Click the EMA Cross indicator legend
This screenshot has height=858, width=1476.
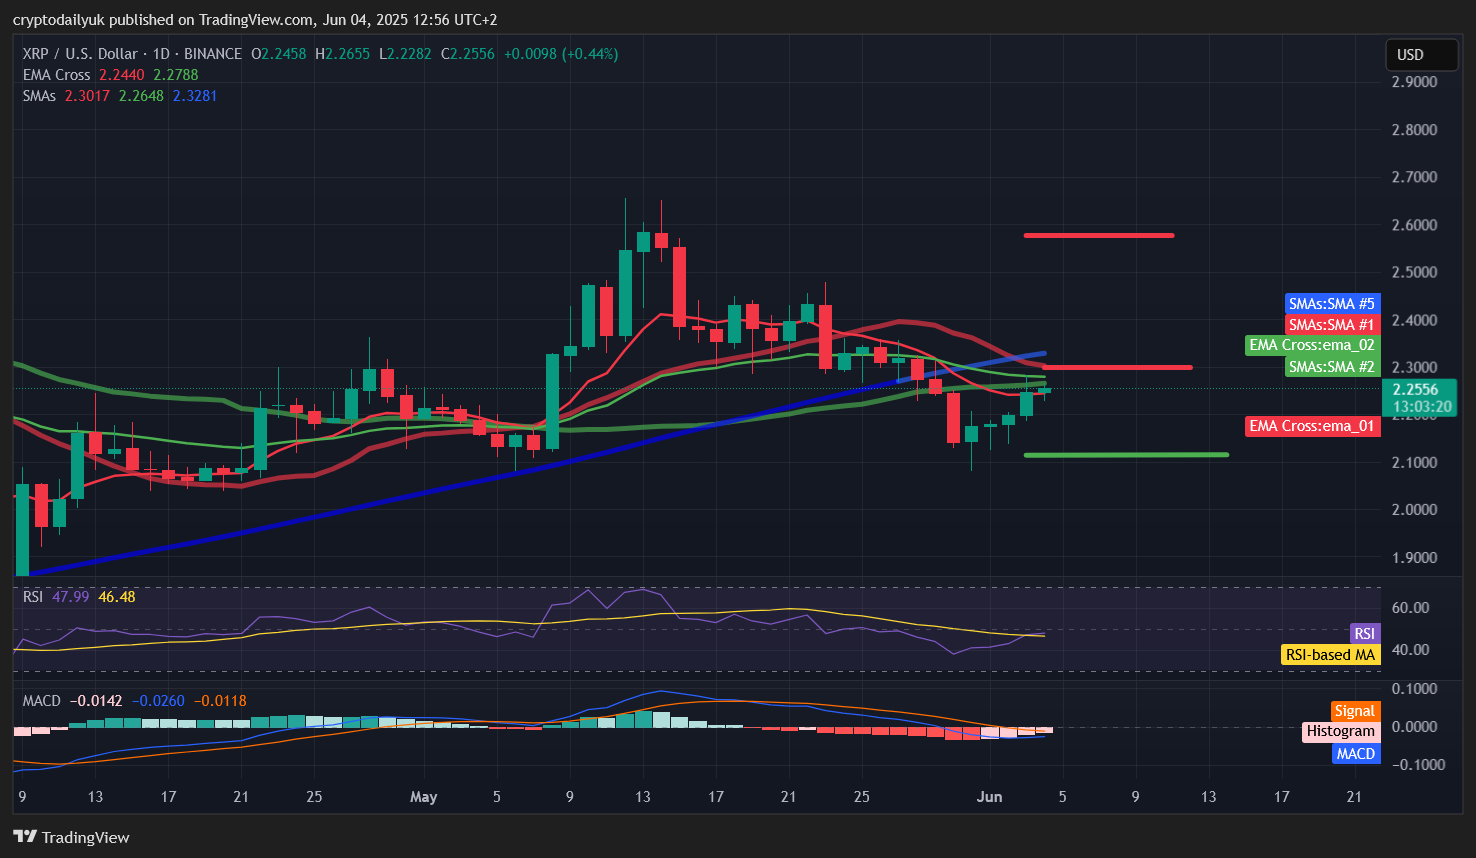tap(57, 75)
